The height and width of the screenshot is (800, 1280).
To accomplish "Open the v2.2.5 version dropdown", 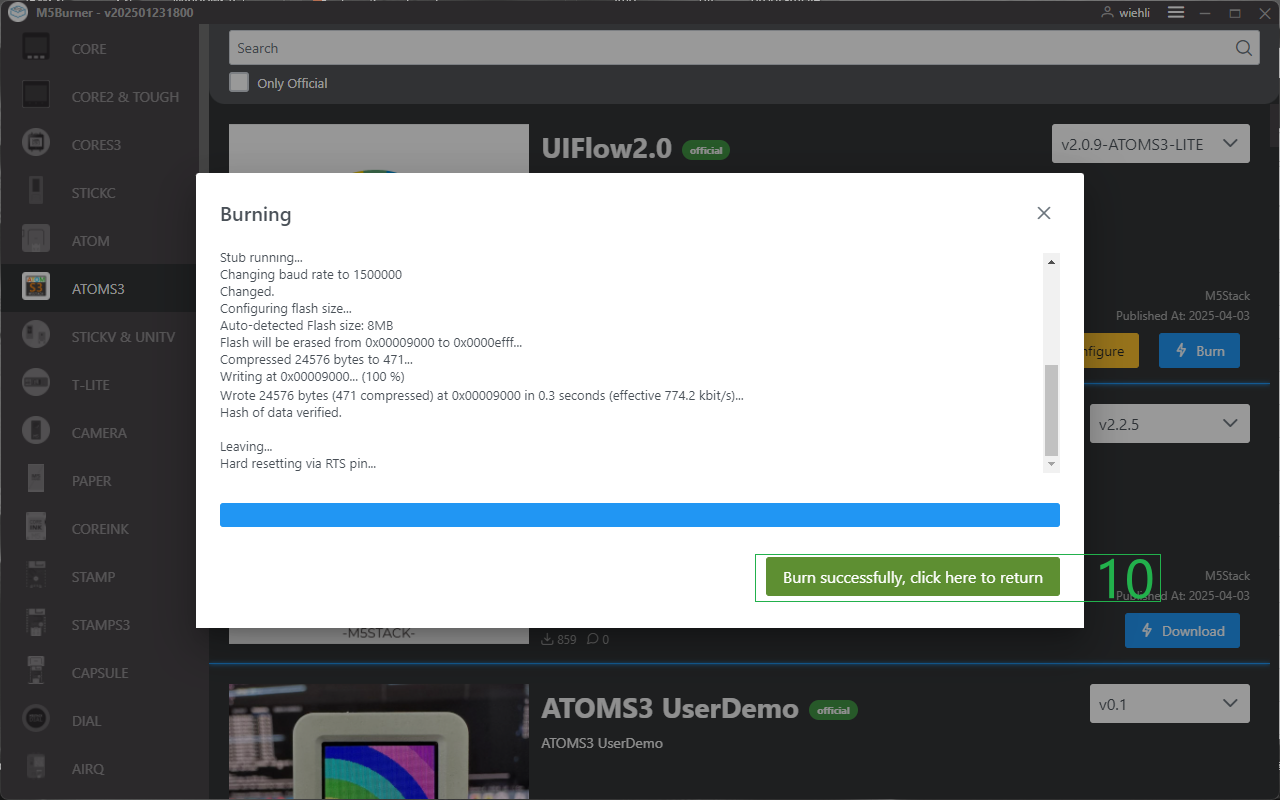I will pos(1169,424).
